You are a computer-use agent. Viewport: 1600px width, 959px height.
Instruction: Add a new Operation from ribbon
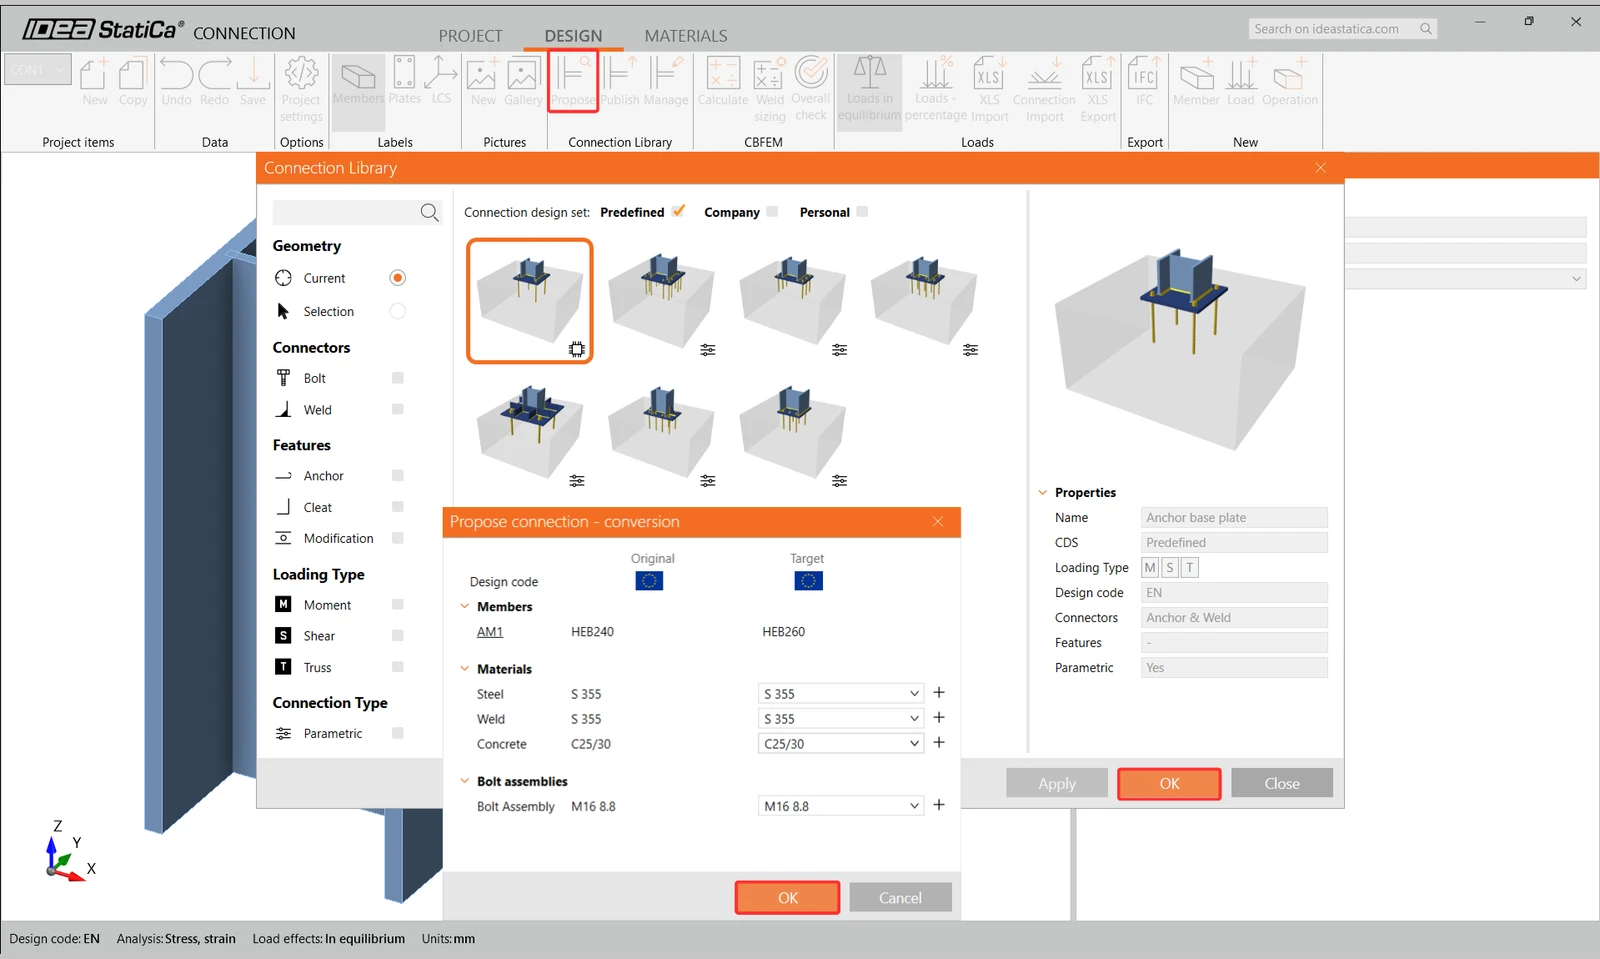(1290, 82)
